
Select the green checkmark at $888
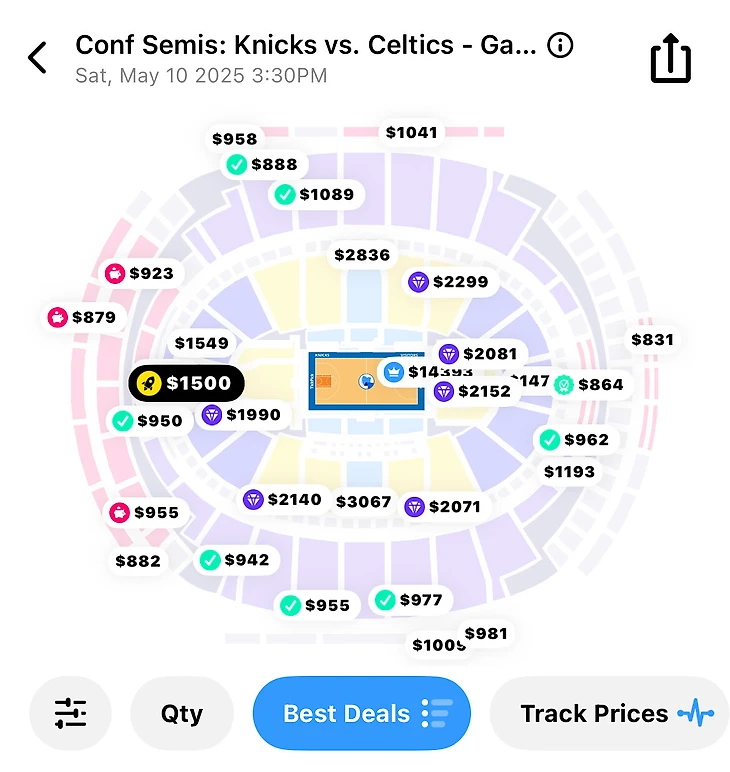pos(237,165)
